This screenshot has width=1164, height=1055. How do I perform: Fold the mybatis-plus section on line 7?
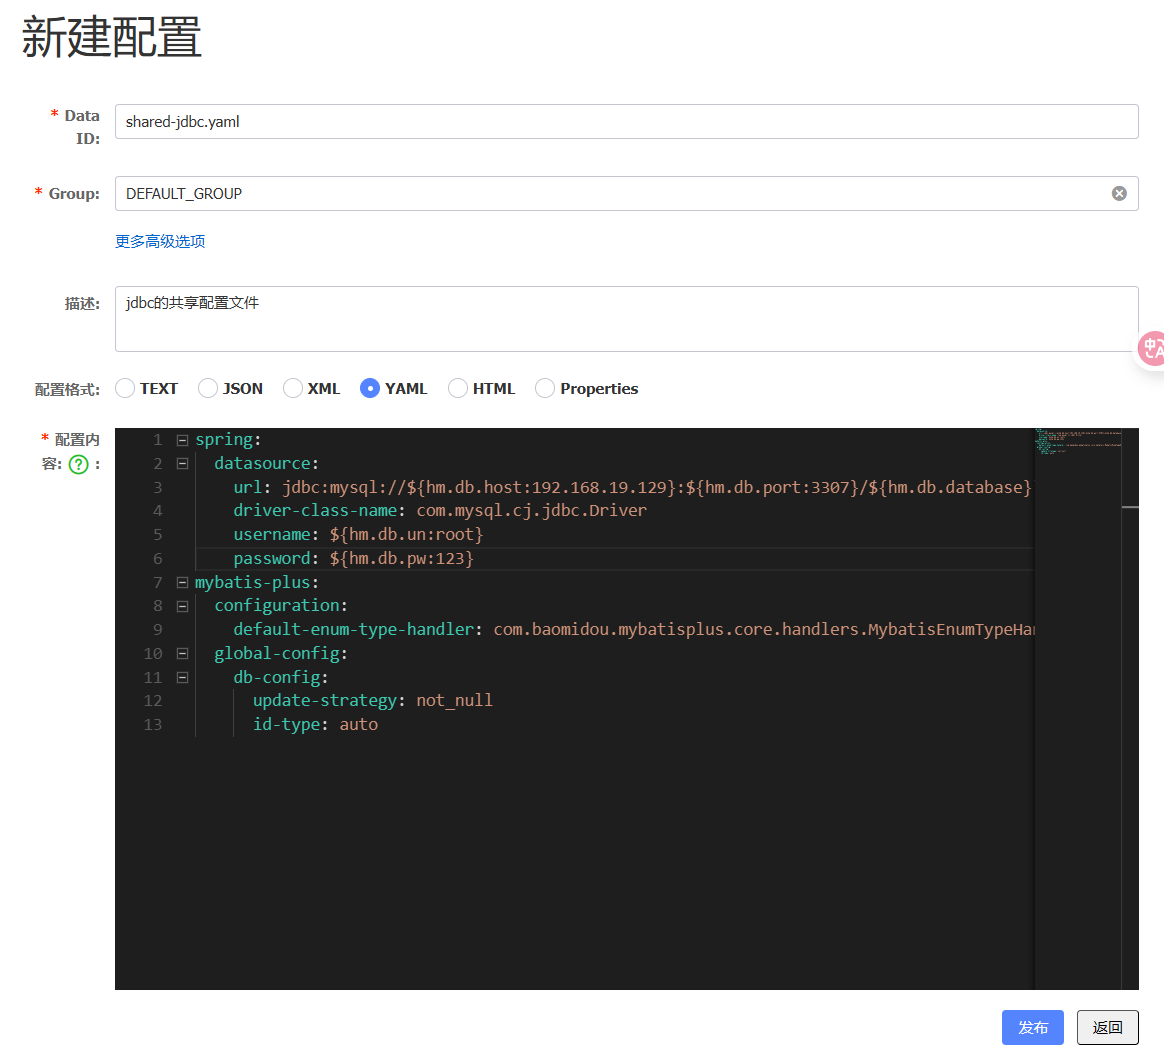pyautogui.click(x=182, y=582)
